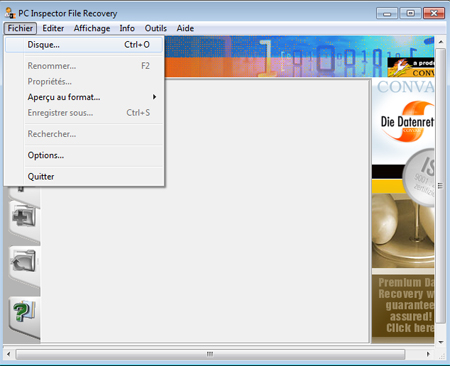450x366 pixels.
Task: Choose Options... in the Fichier menu
Action: pyautogui.click(x=84, y=155)
